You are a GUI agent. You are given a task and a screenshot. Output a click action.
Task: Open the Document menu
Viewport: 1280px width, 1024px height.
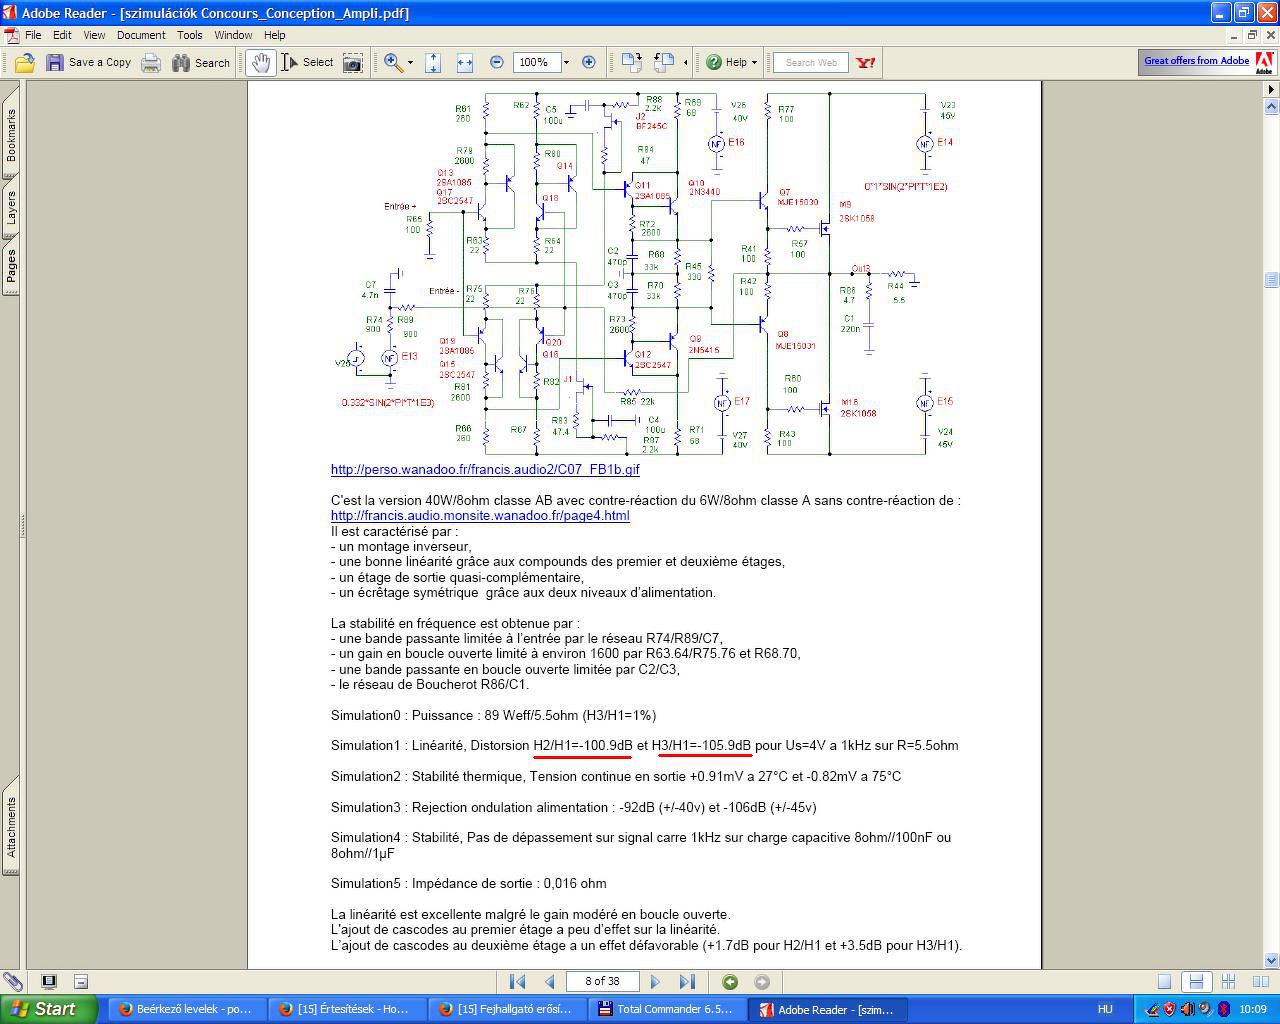(141, 35)
